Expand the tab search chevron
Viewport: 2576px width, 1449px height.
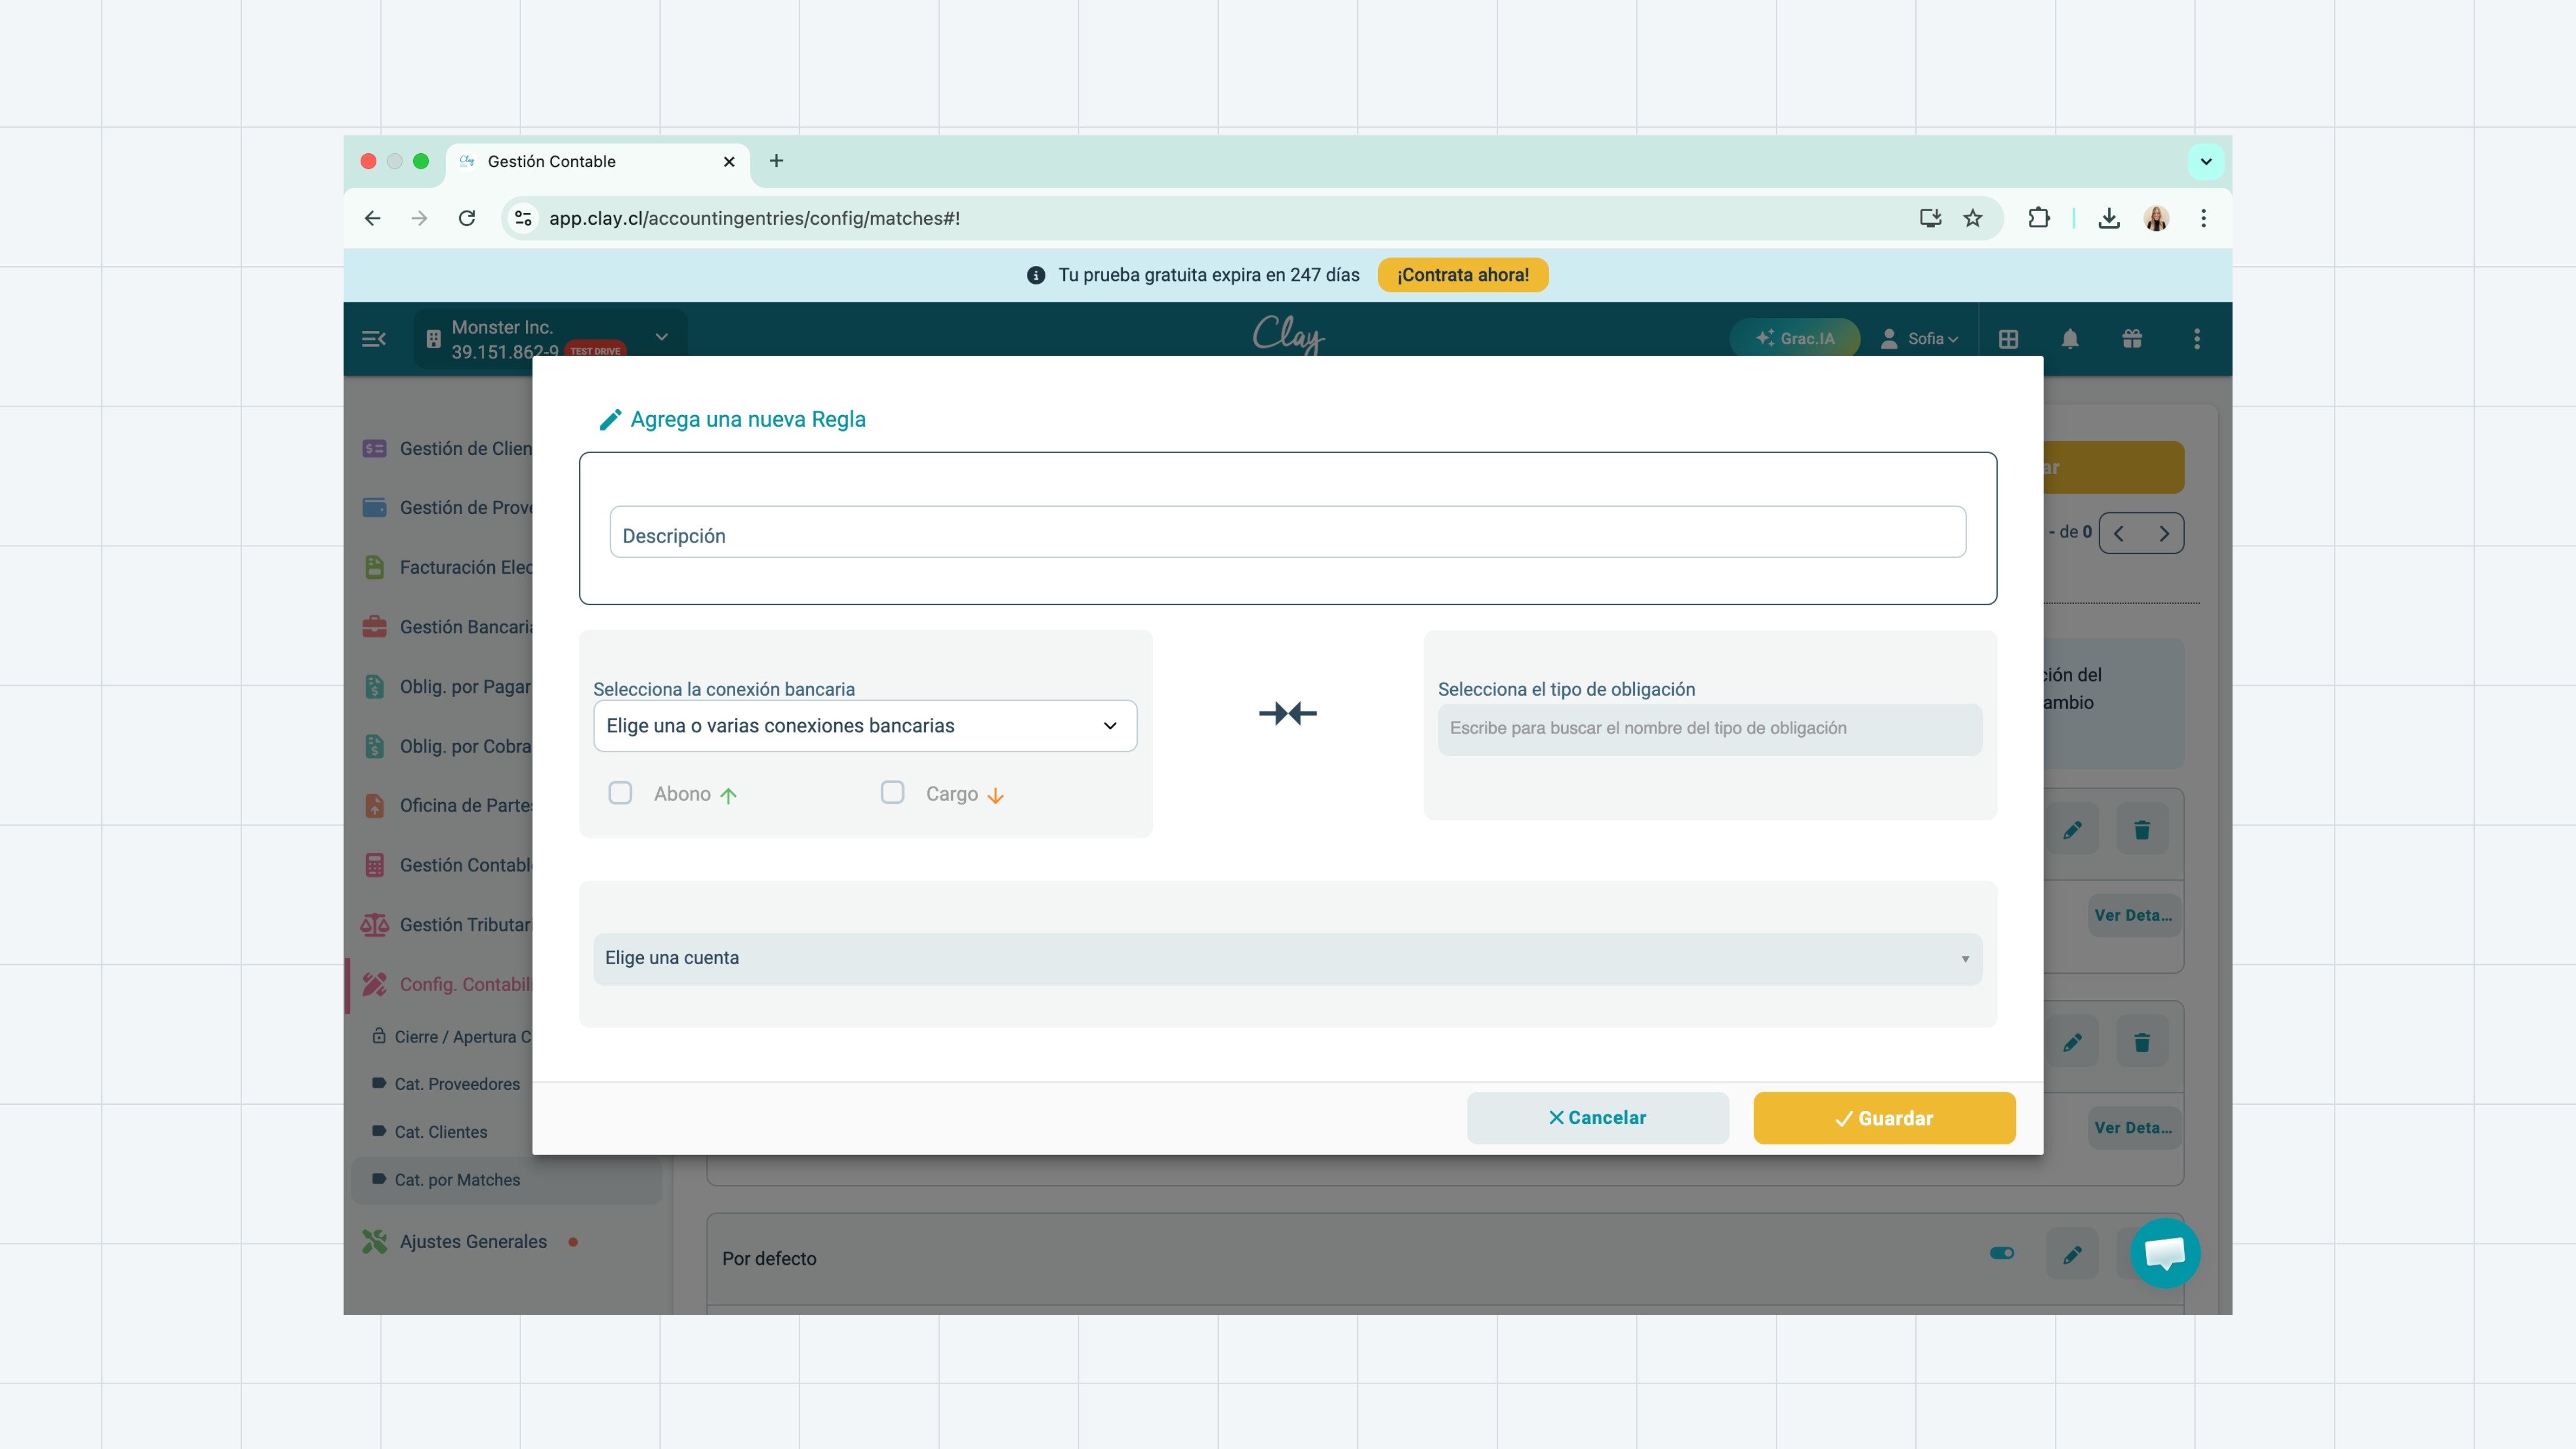(x=2206, y=162)
